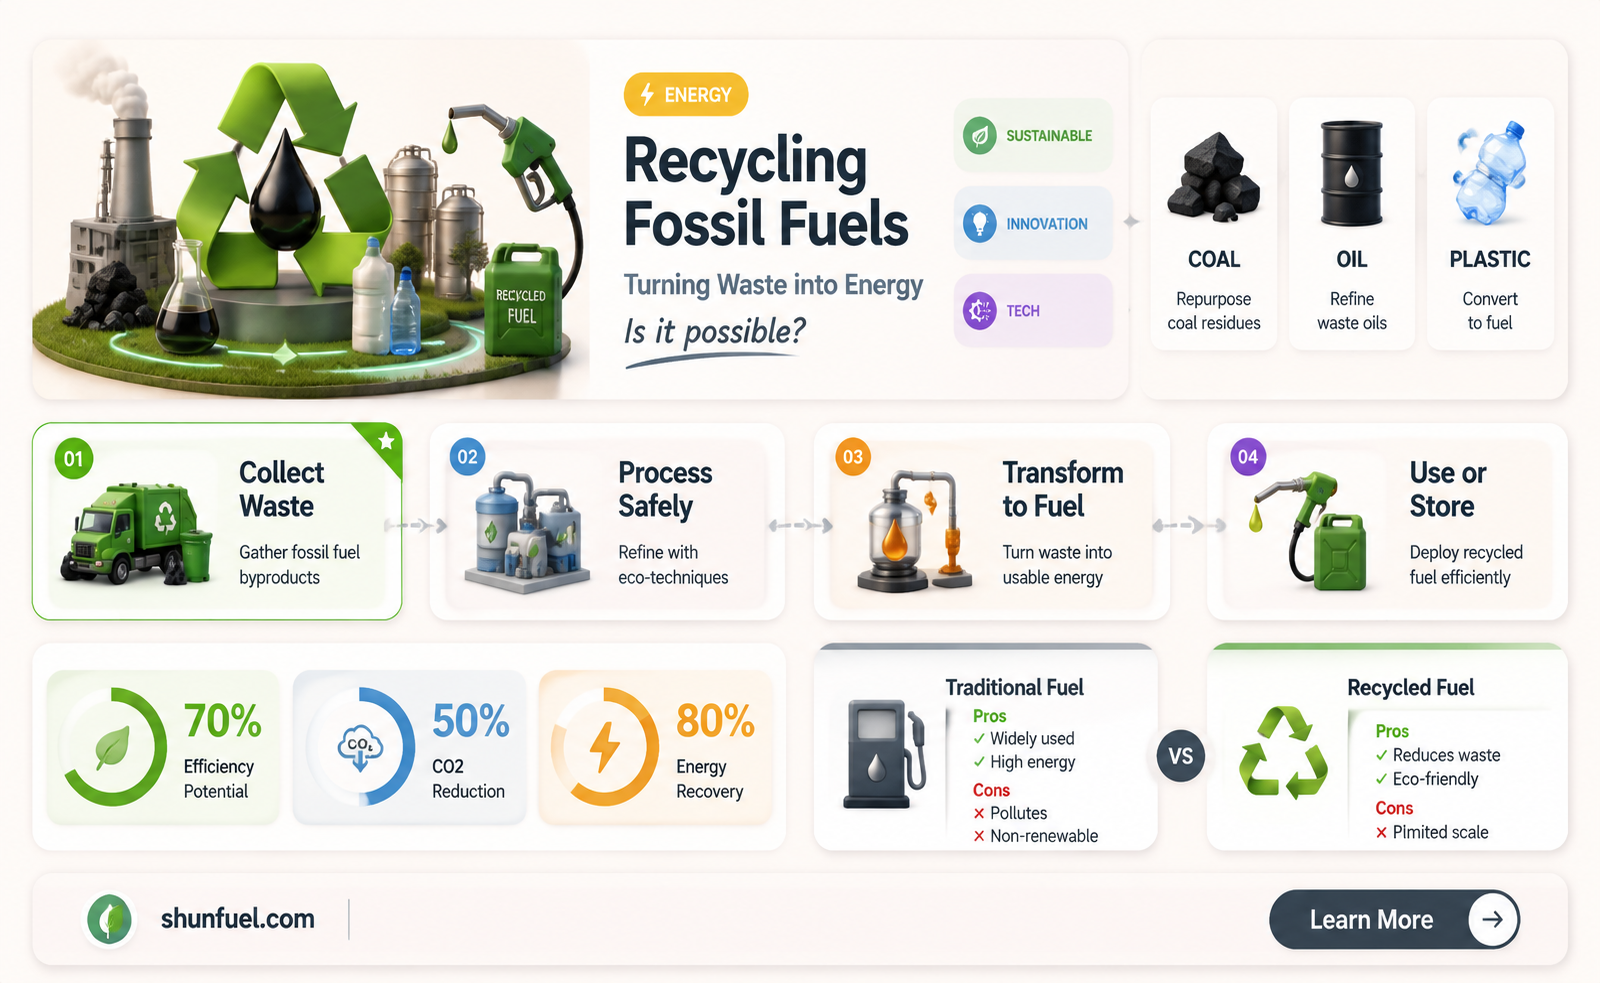Click the green garbage truck icon
The height and width of the screenshot is (983, 1600).
[x=137, y=533]
